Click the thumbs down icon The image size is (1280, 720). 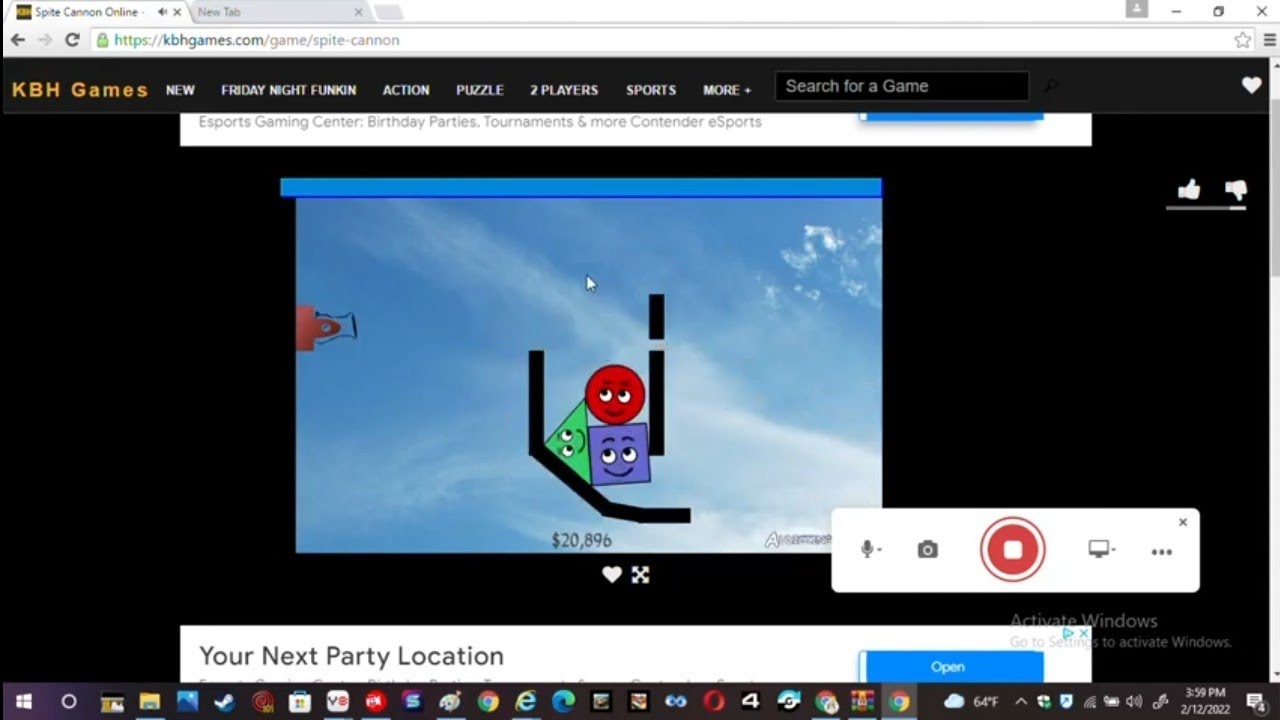[x=1236, y=190]
